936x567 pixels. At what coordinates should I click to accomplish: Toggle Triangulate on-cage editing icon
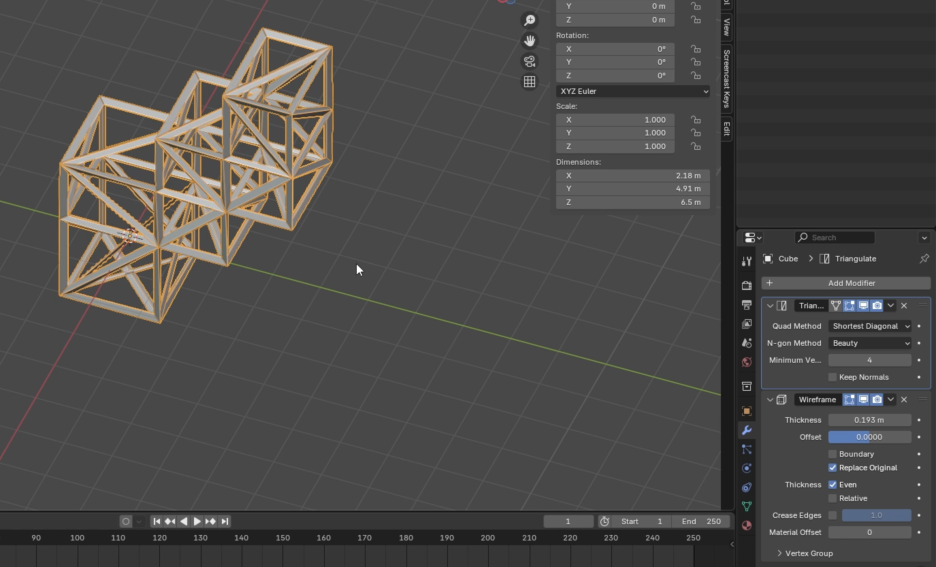pyautogui.click(x=836, y=306)
